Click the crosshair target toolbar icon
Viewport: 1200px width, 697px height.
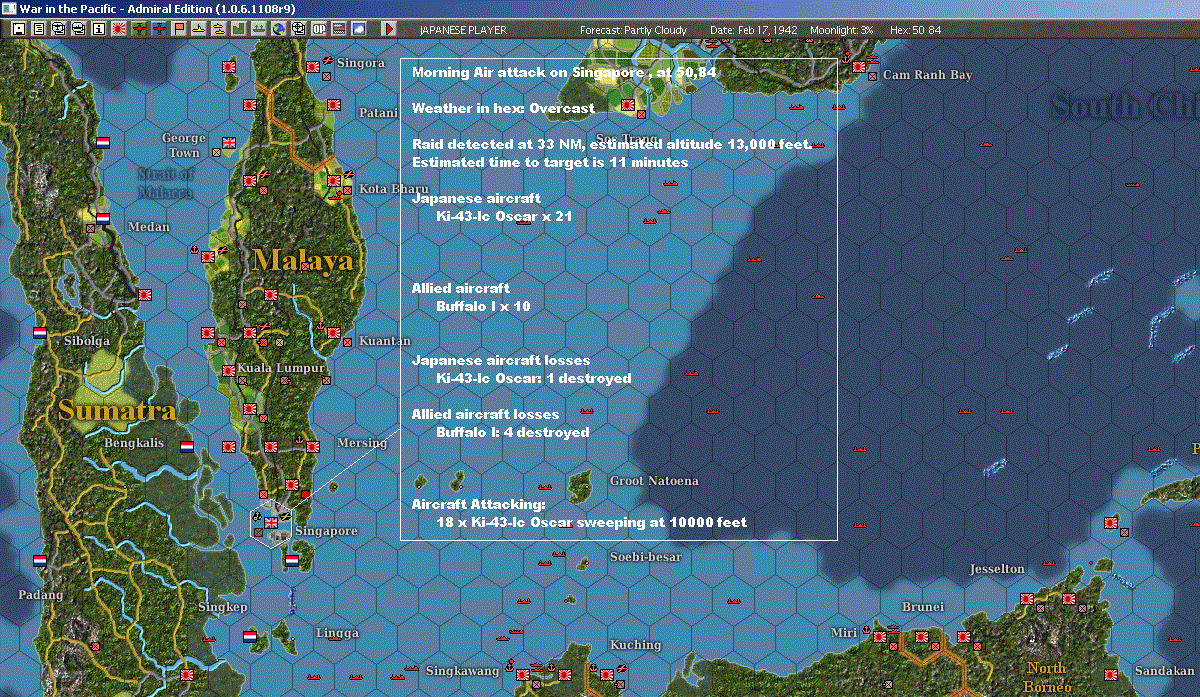click(x=298, y=30)
